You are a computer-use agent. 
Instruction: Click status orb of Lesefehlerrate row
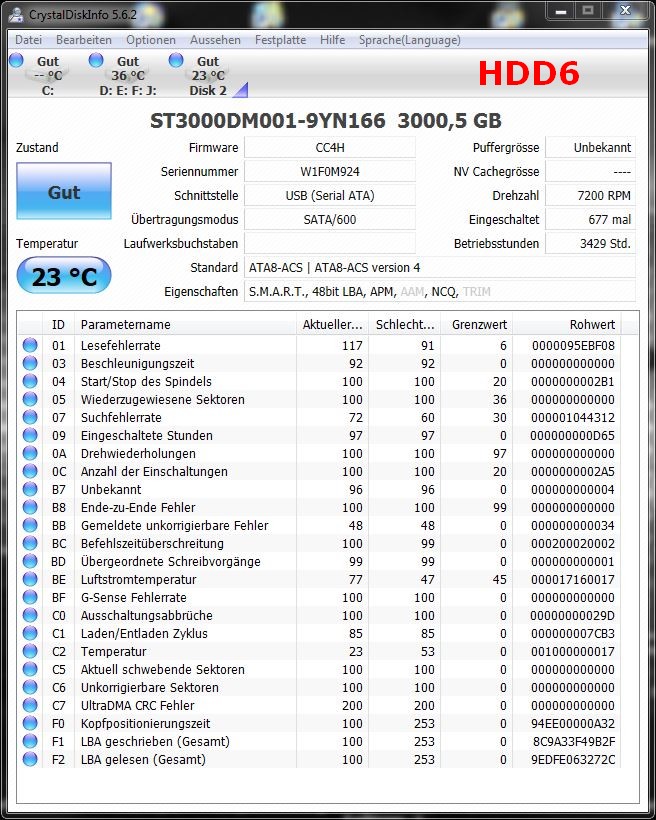click(x=30, y=345)
